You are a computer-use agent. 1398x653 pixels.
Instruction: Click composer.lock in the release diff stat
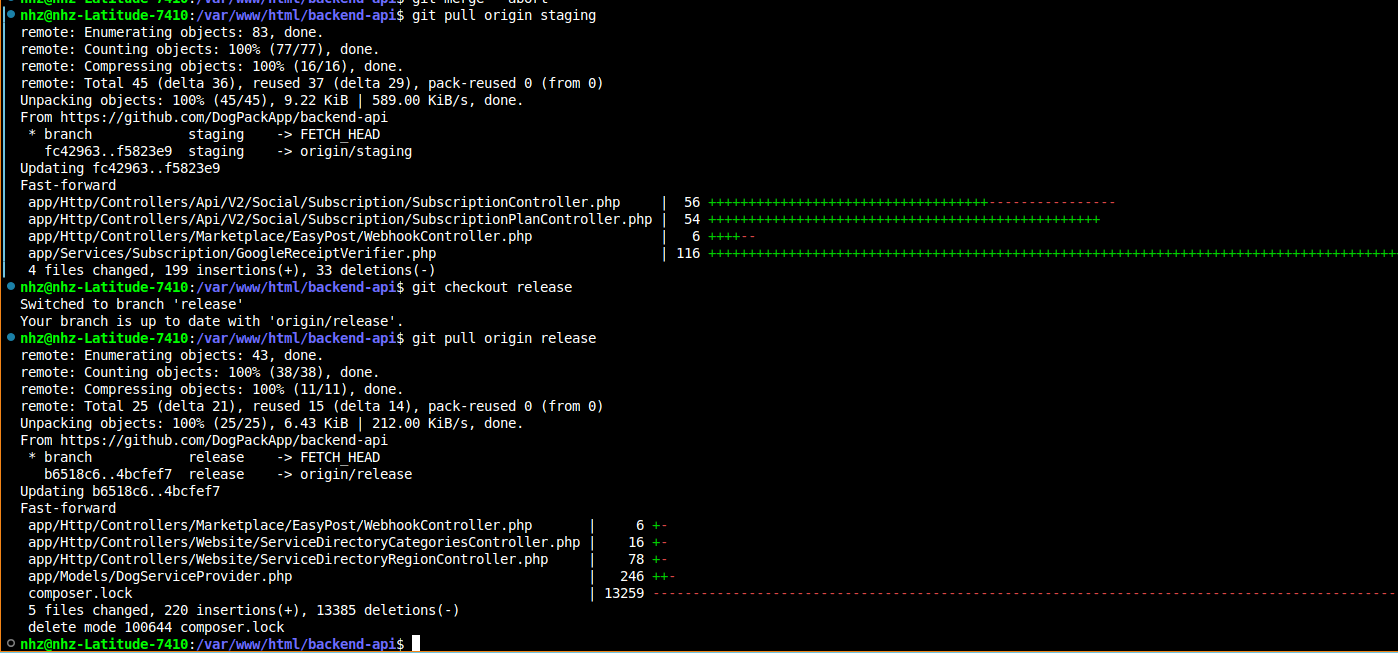point(80,593)
